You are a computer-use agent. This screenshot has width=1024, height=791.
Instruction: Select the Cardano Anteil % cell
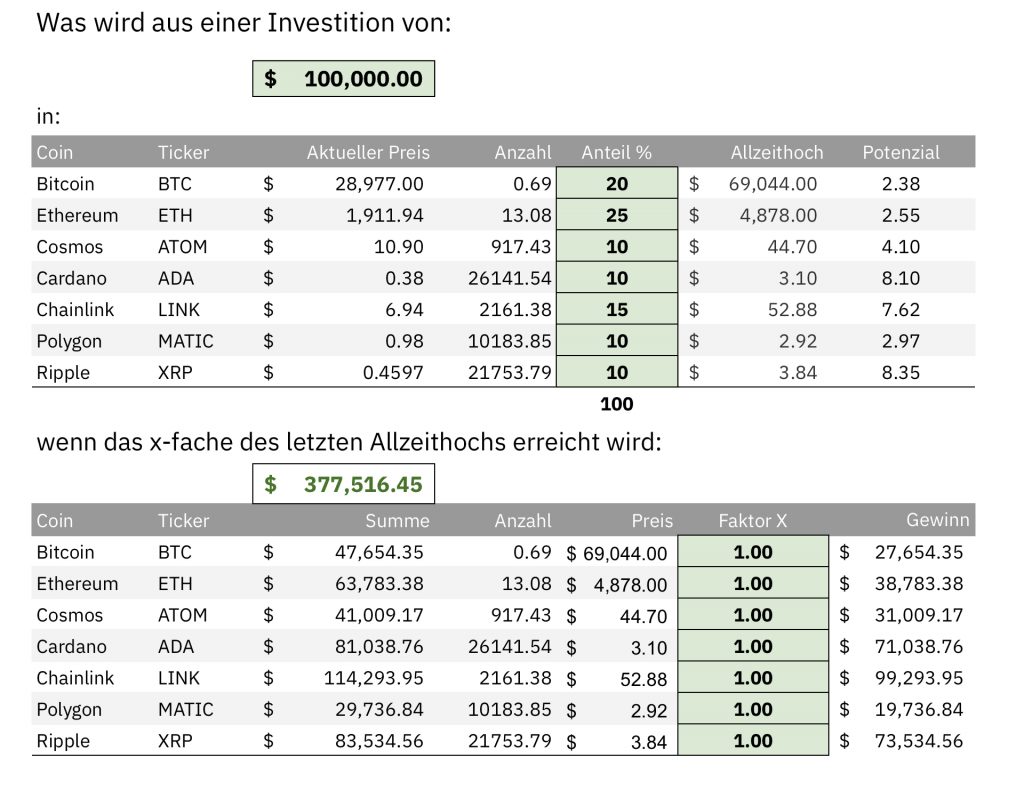pyautogui.click(x=616, y=278)
